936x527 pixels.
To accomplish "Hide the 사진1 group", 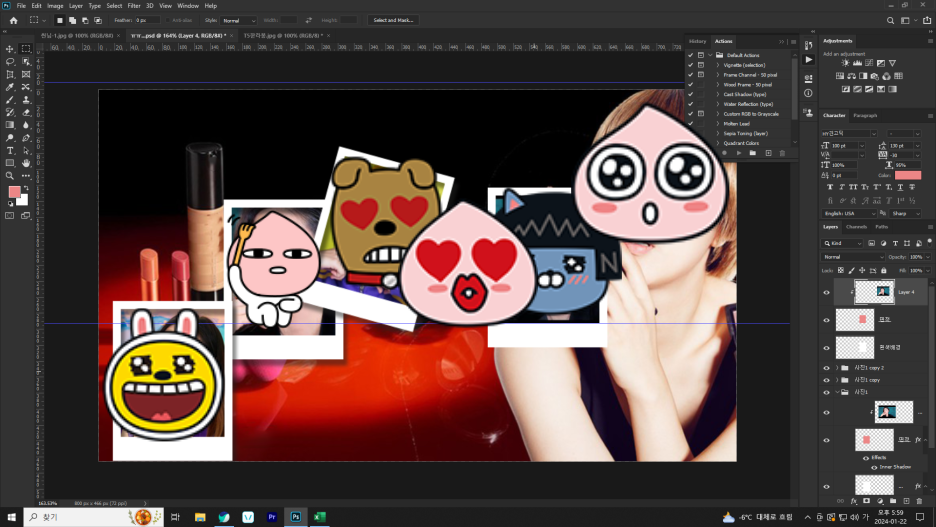I will pyautogui.click(x=827, y=392).
